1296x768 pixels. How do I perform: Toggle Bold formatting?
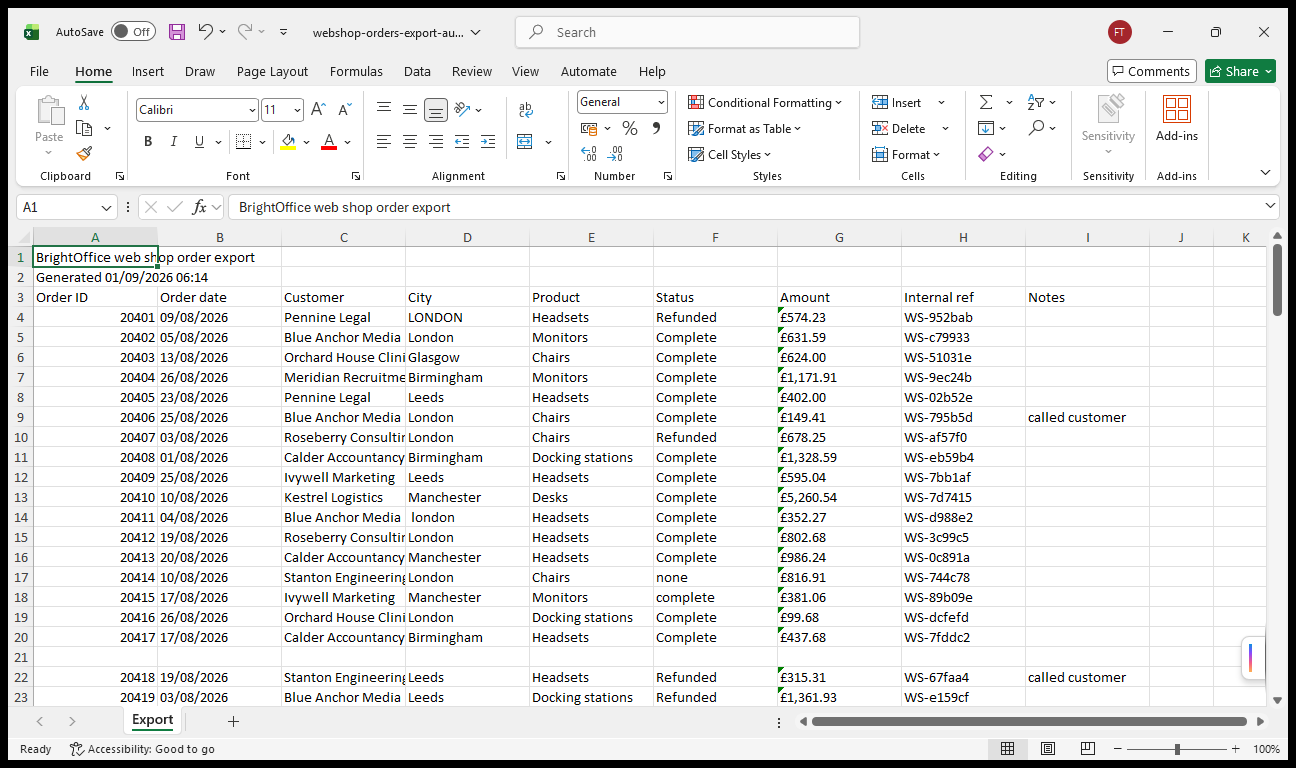(x=148, y=142)
